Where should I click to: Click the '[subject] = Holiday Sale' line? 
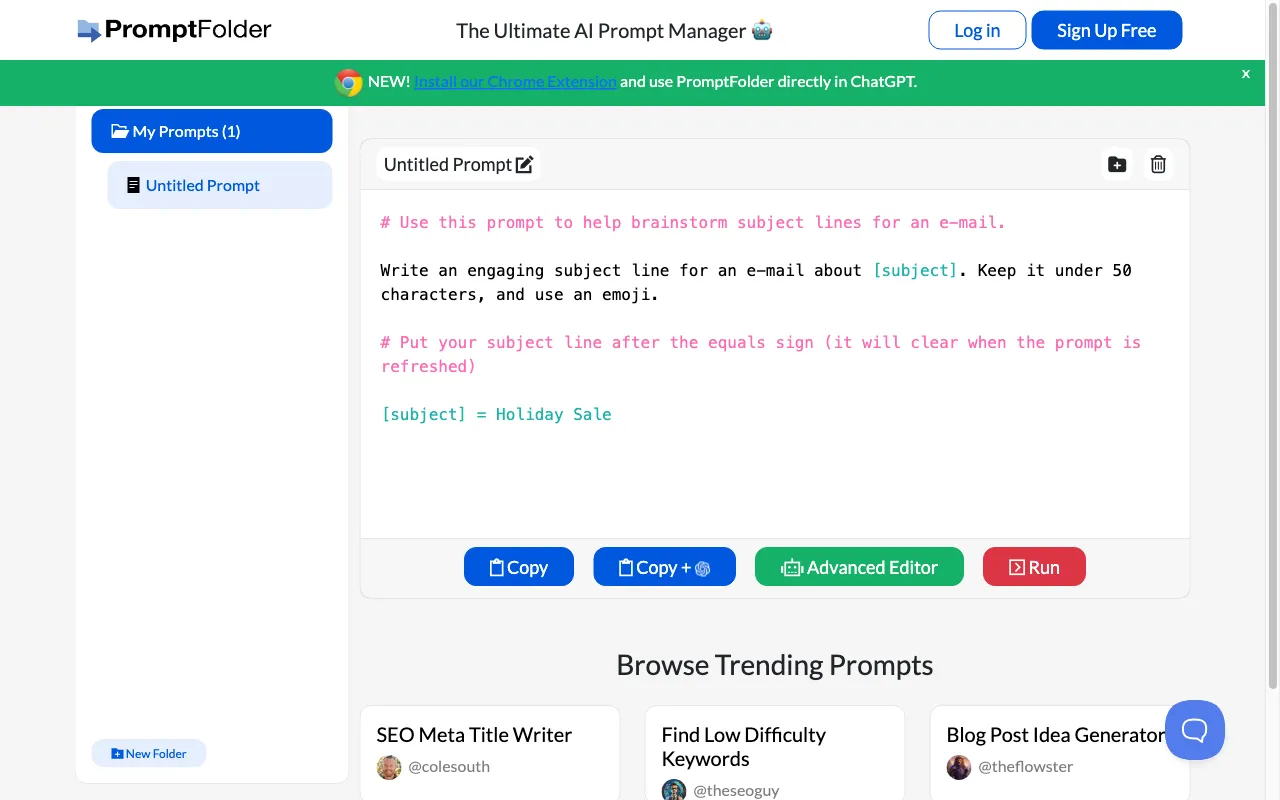tap(496, 414)
